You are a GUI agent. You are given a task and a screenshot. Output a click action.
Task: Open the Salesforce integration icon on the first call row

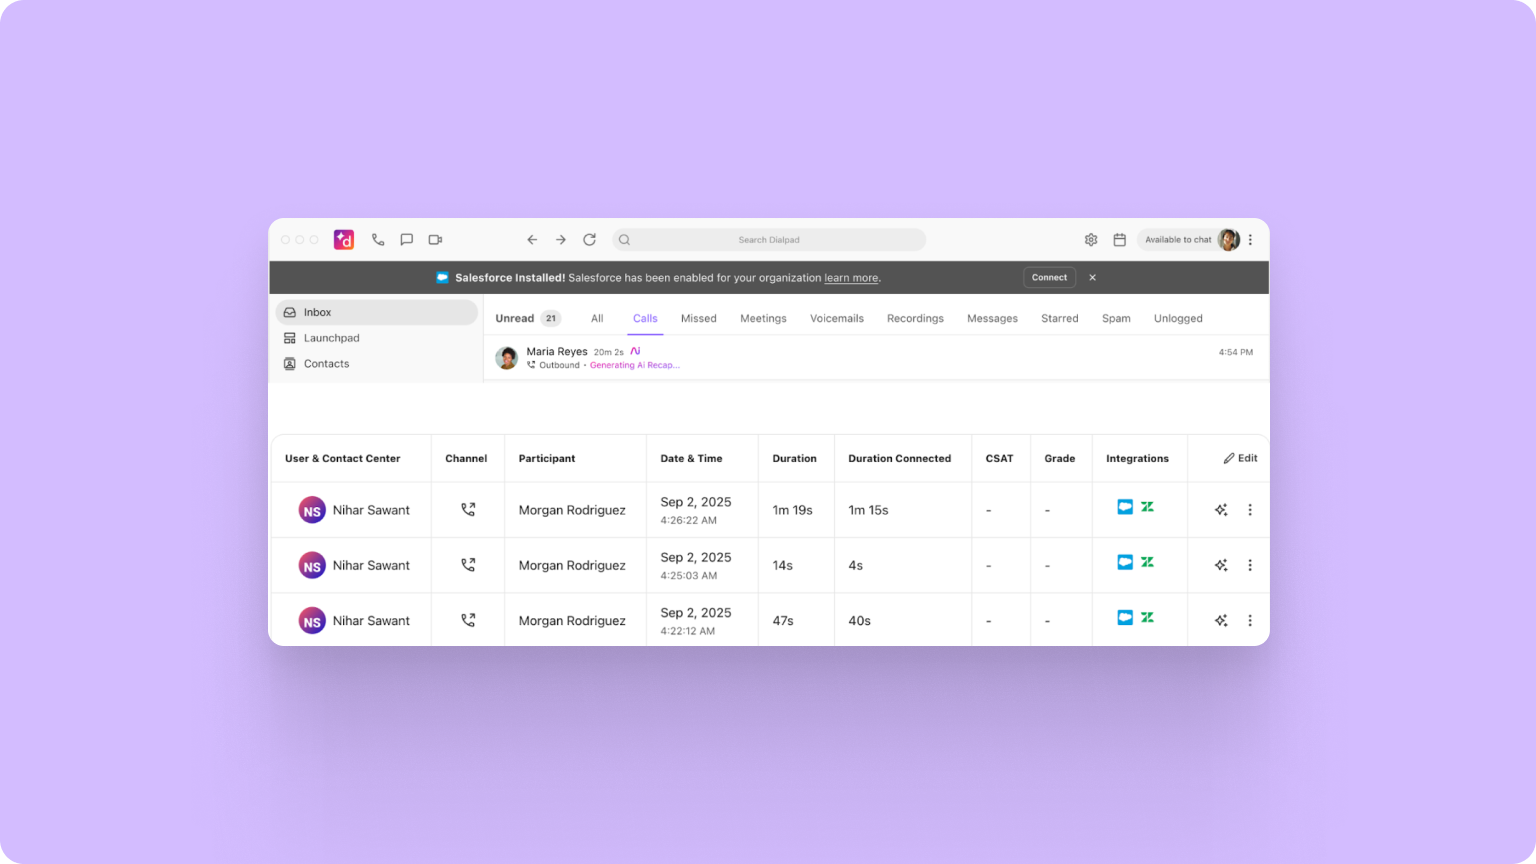(1124, 507)
